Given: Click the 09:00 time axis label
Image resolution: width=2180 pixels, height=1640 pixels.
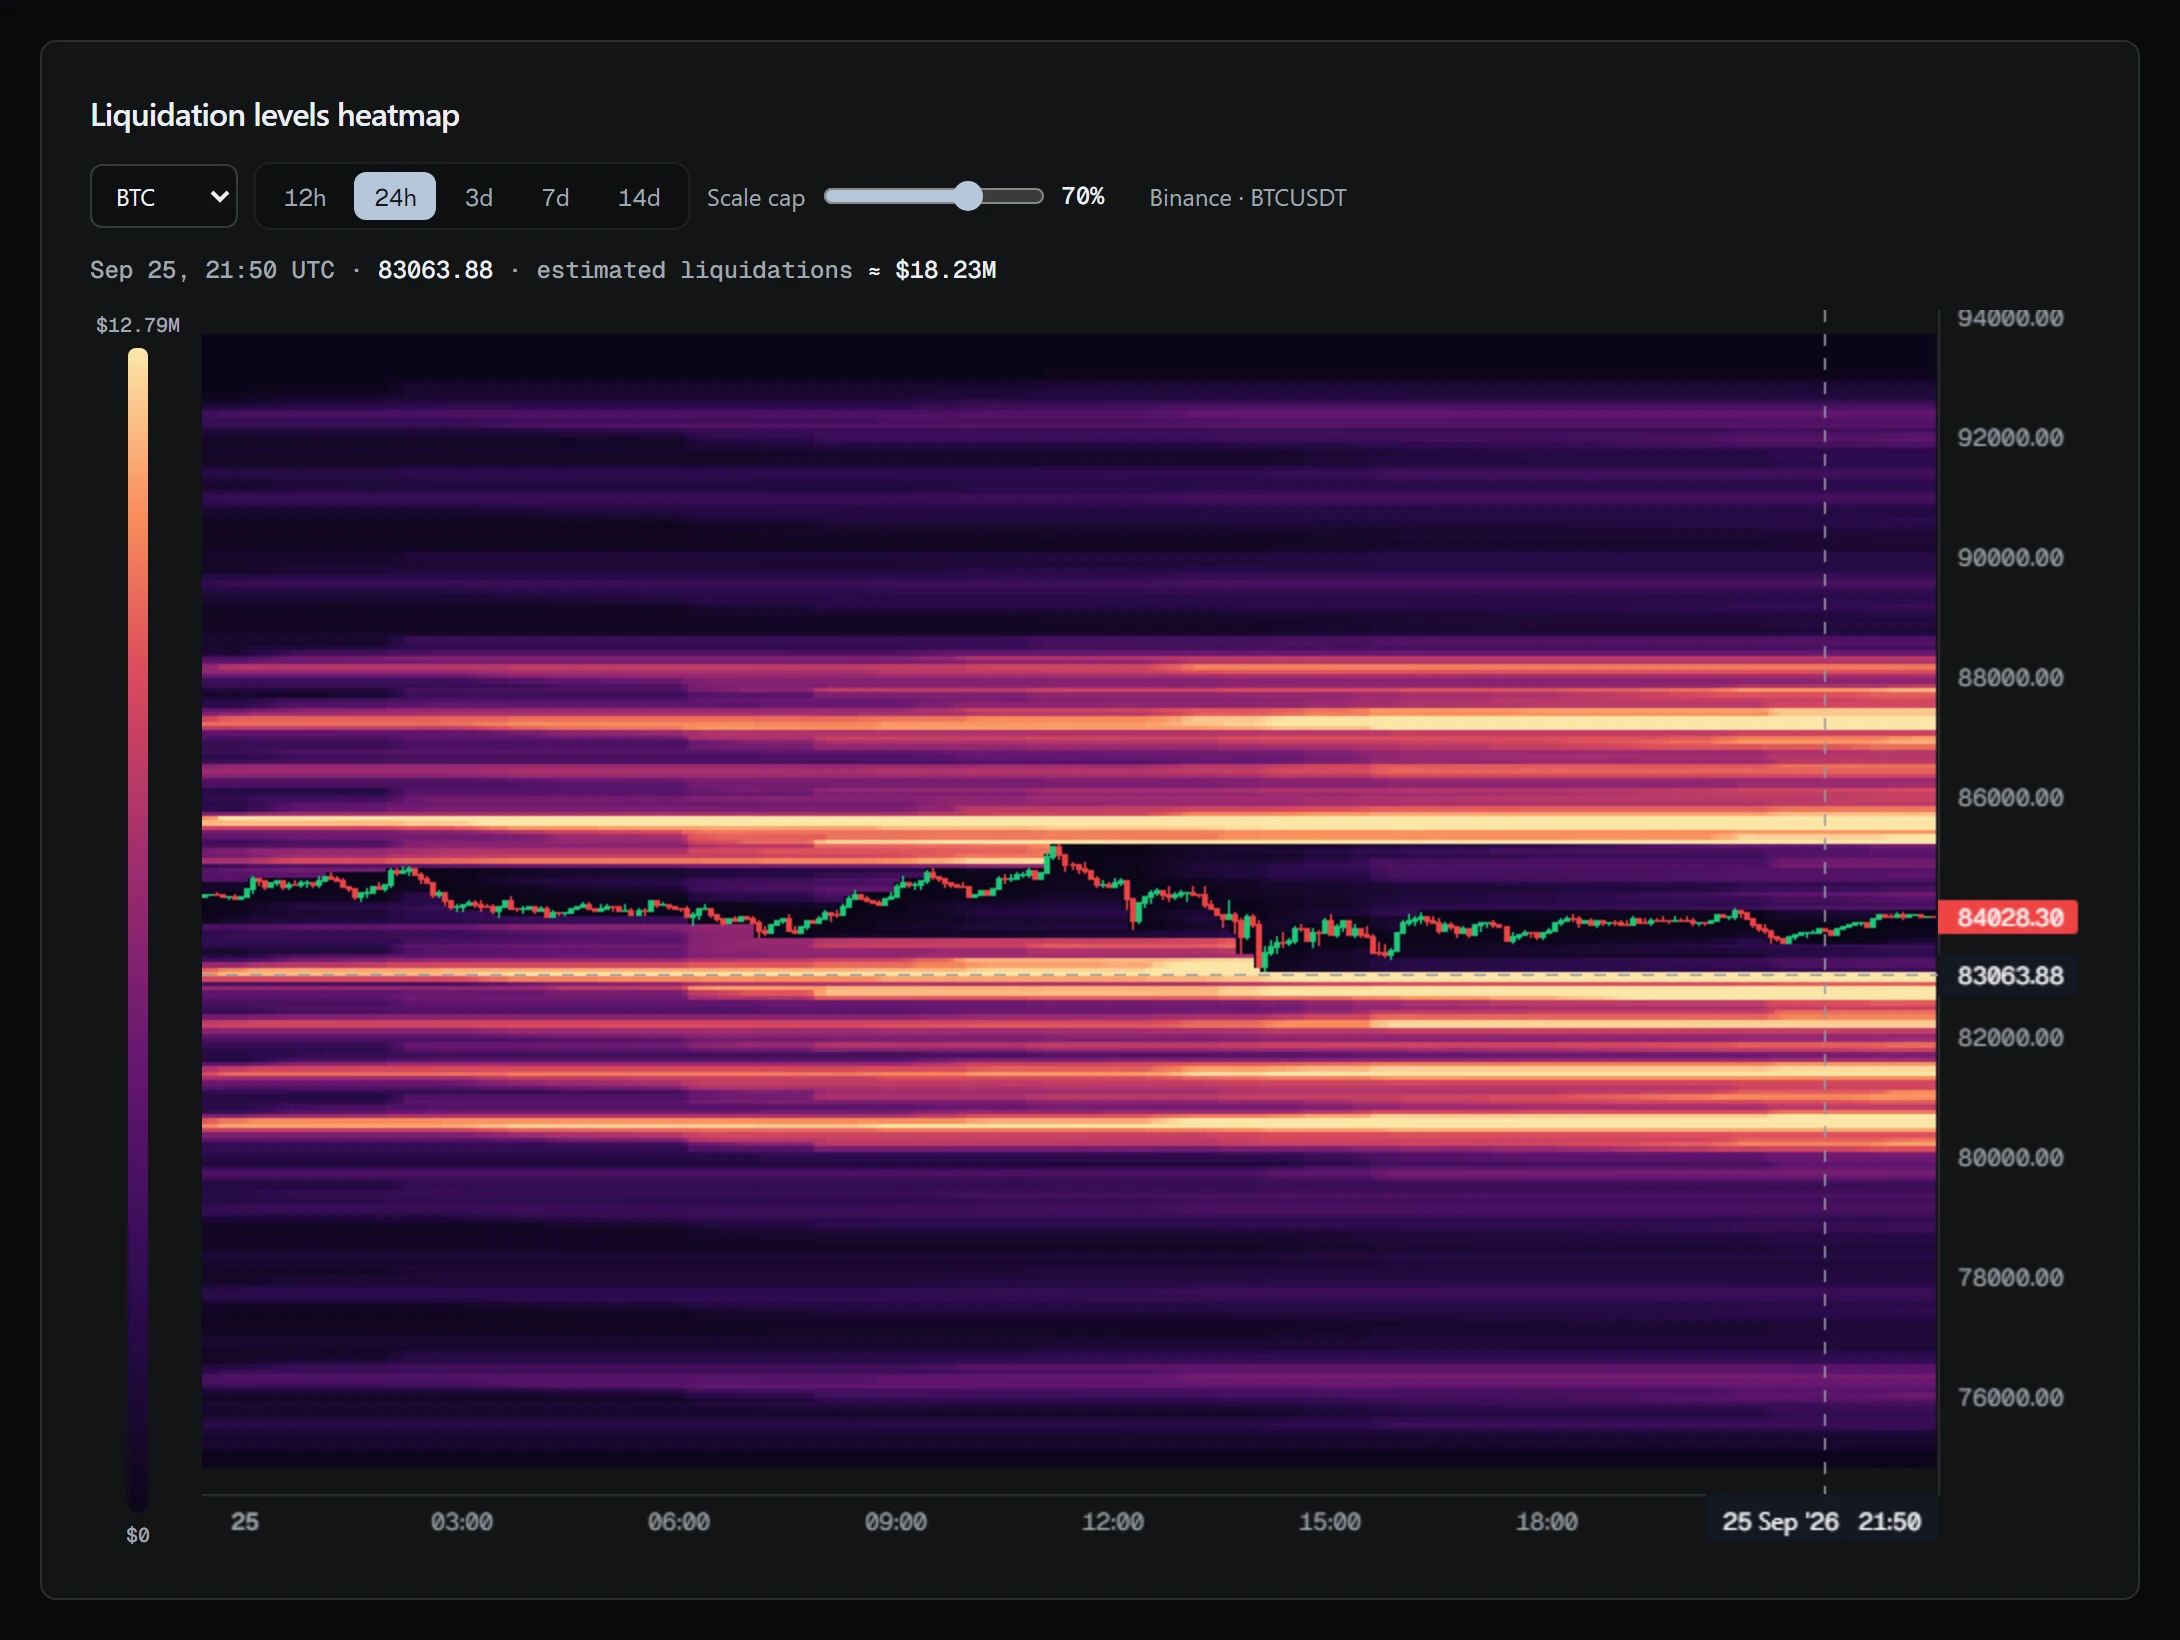Looking at the screenshot, I should point(896,1521).
